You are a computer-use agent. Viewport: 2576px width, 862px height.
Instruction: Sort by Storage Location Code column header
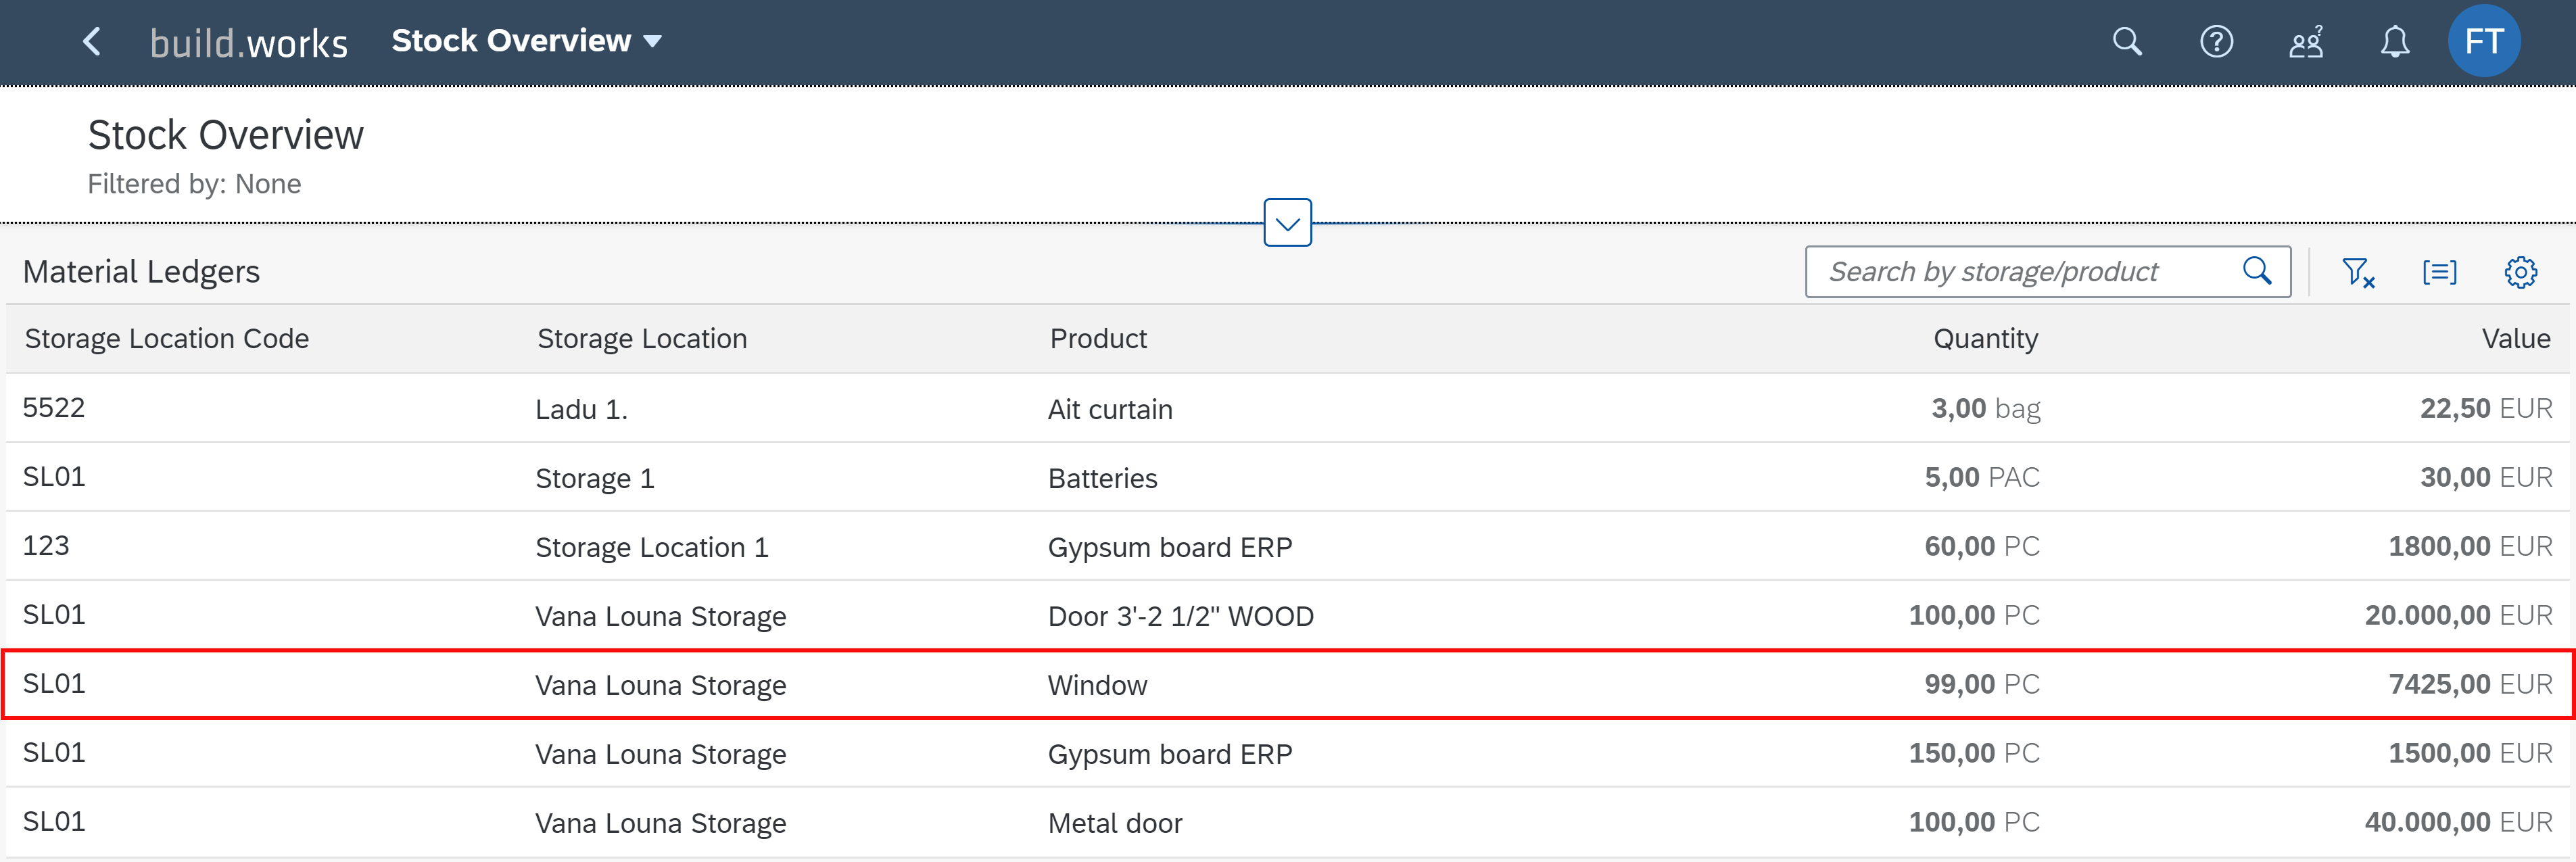167,339
